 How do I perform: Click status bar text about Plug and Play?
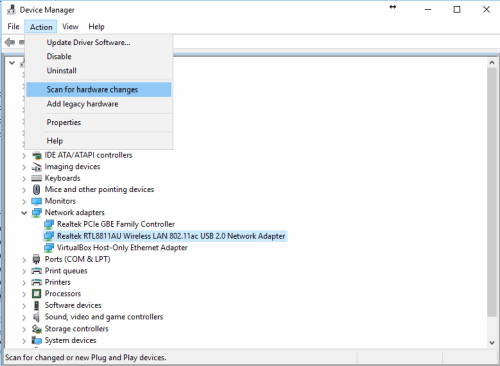point(85,357)
